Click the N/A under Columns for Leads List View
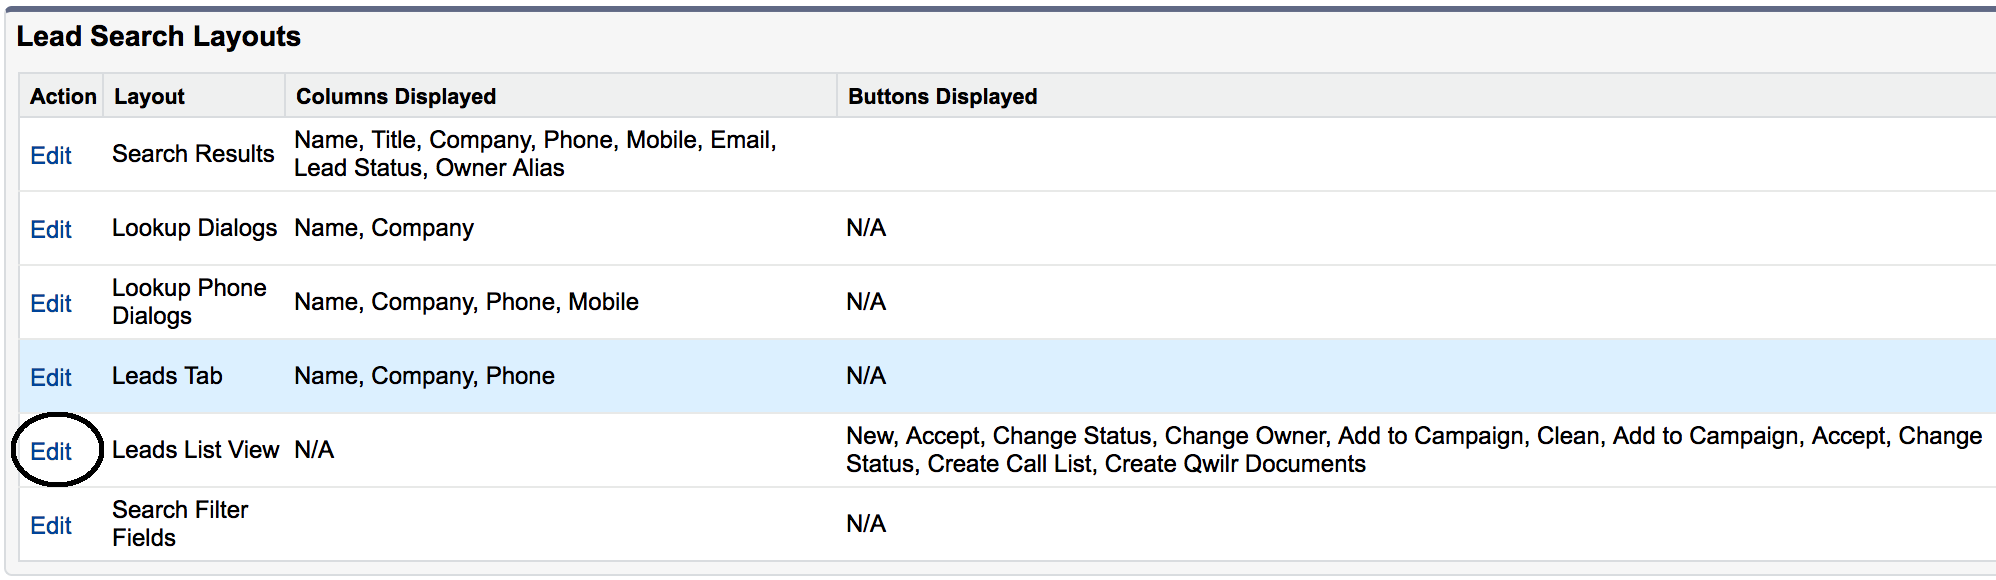 (313, 451)
